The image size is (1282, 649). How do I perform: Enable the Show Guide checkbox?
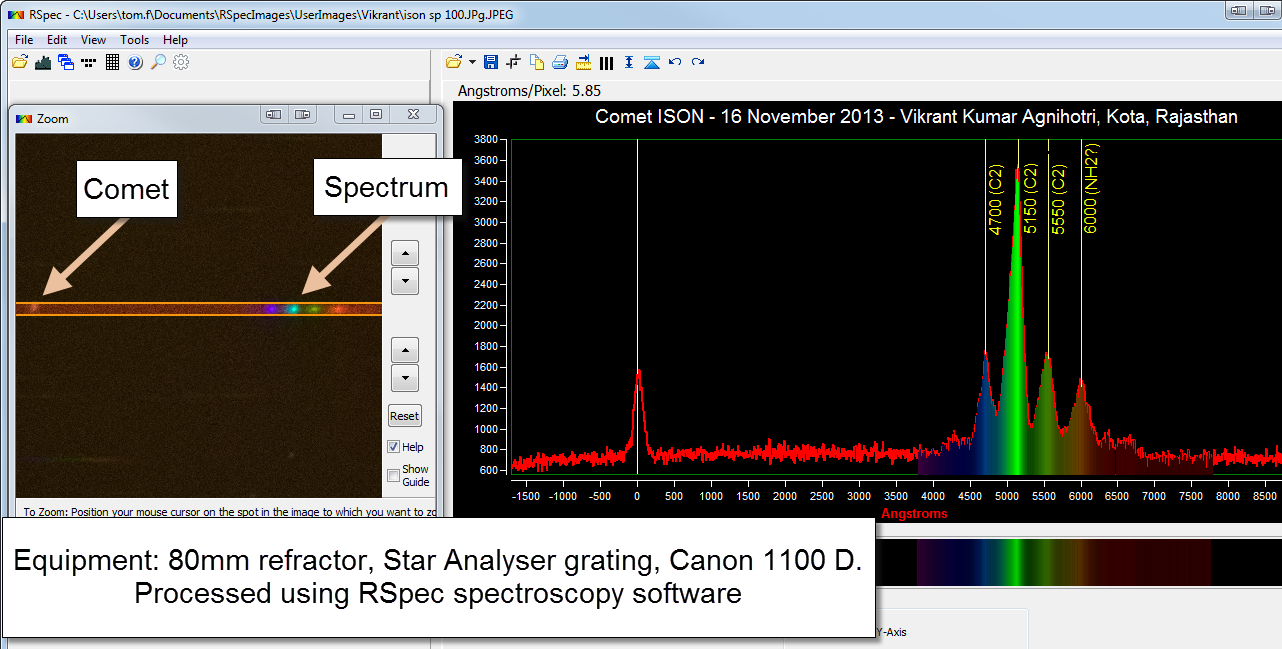(394, 475)
